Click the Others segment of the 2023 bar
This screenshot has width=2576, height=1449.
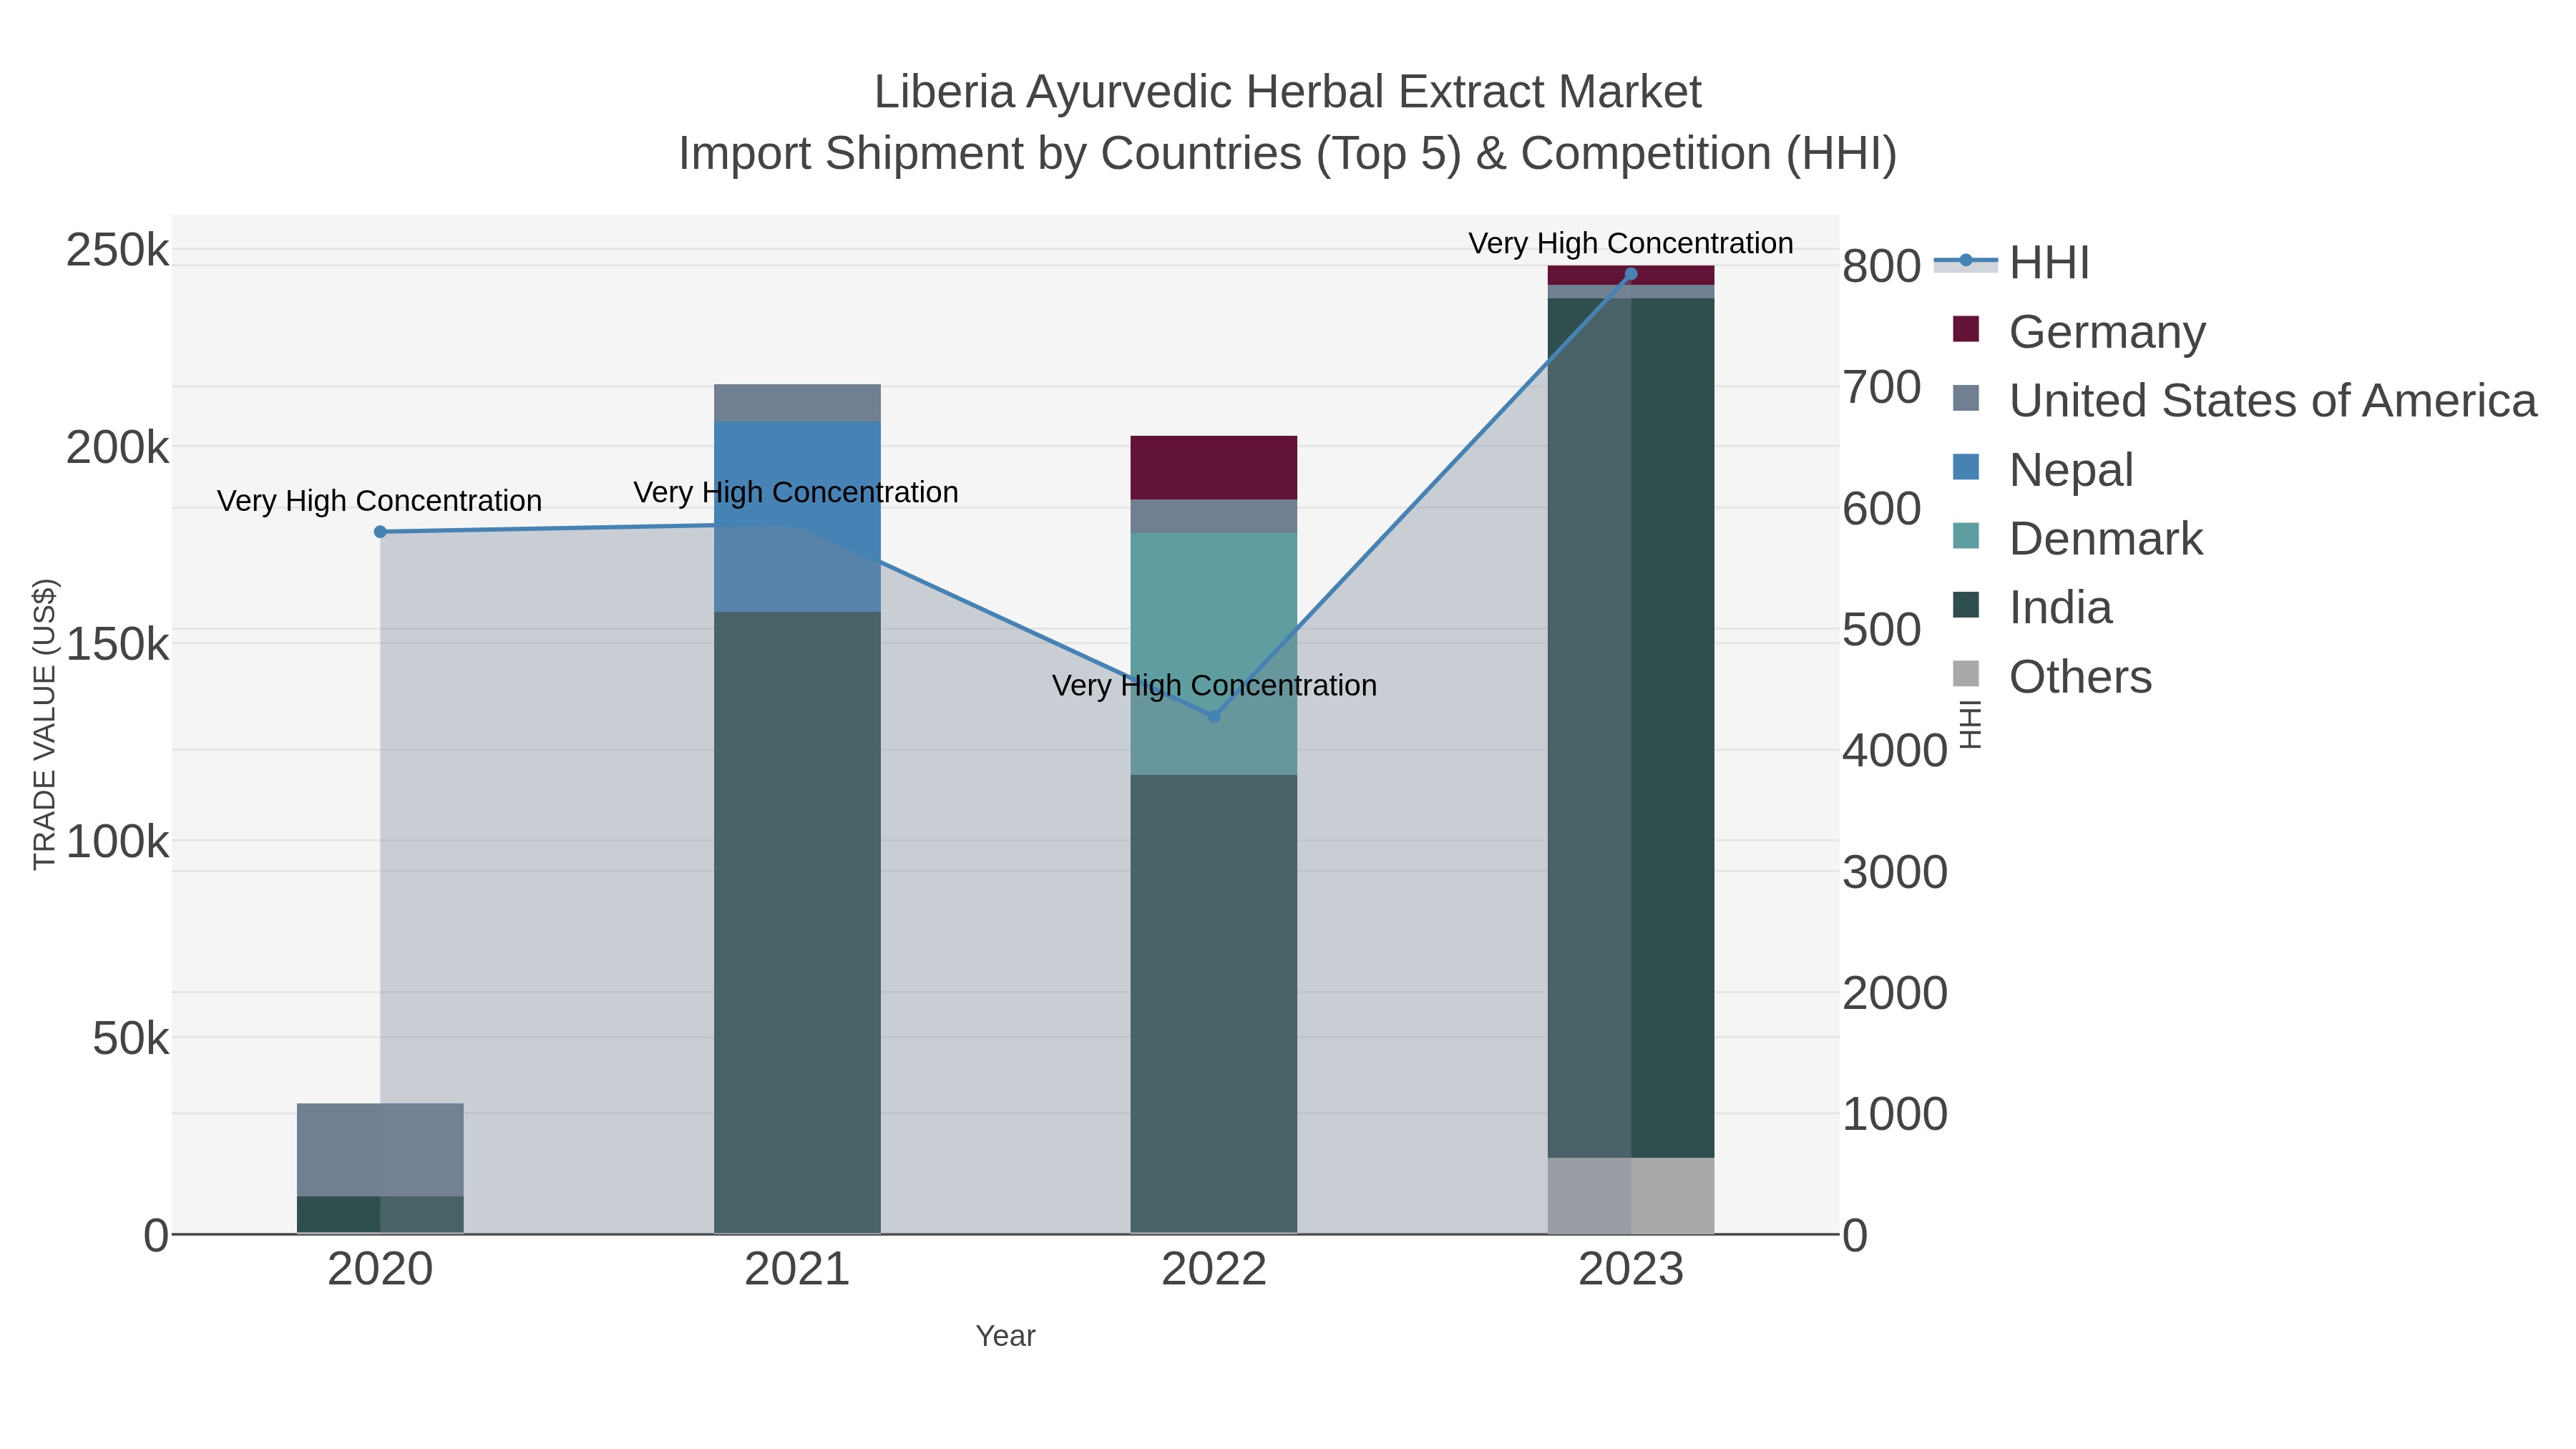pyautogui.click(x=1631, y=1196)
